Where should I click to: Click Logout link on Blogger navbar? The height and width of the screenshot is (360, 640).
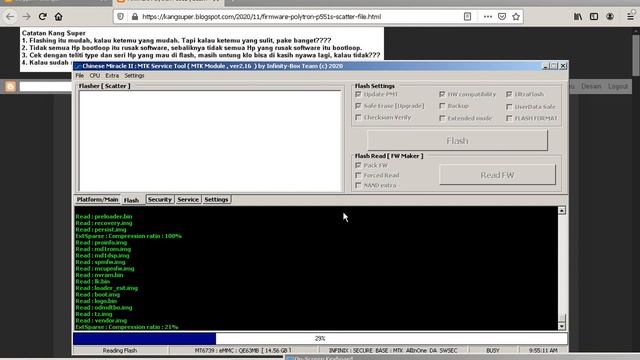tap(618, 86)
